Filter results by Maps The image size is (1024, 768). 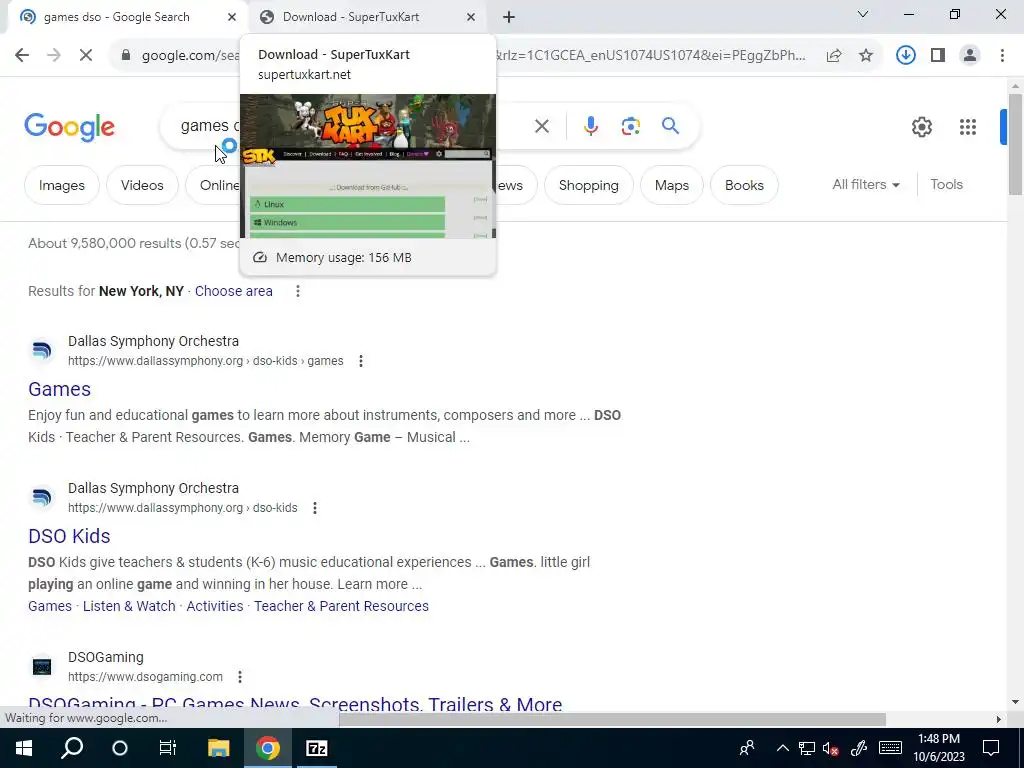pos(671,185)
